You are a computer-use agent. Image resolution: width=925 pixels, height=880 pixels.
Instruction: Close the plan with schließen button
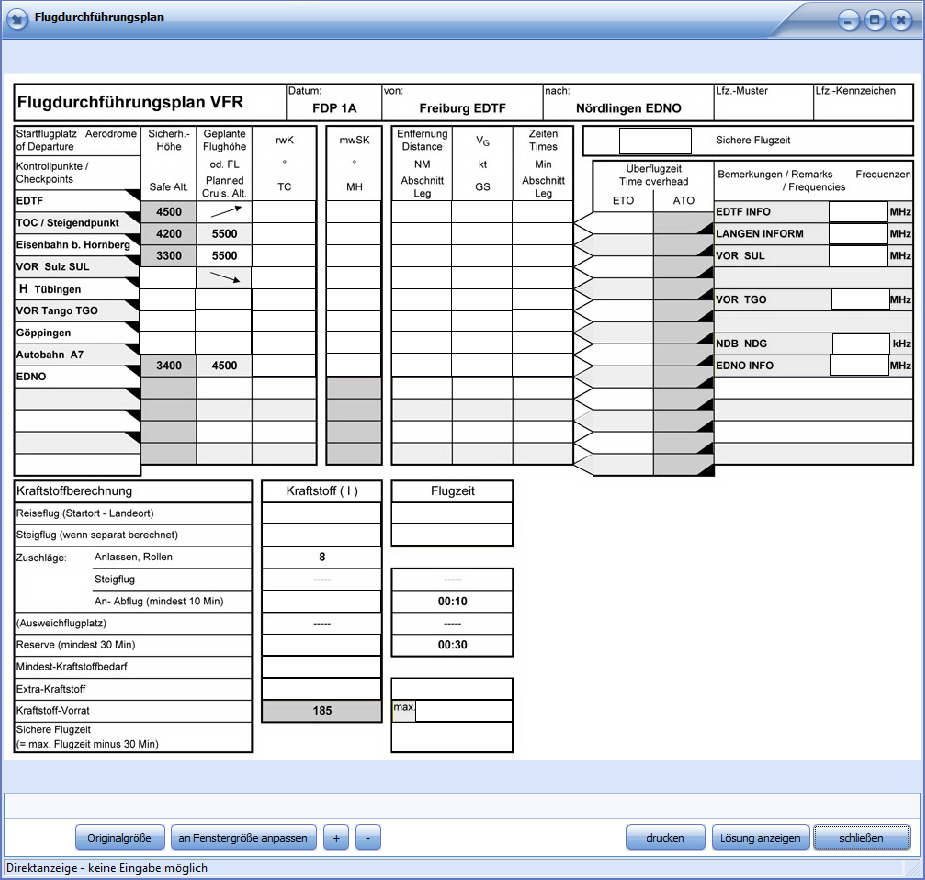coord(862,838)
